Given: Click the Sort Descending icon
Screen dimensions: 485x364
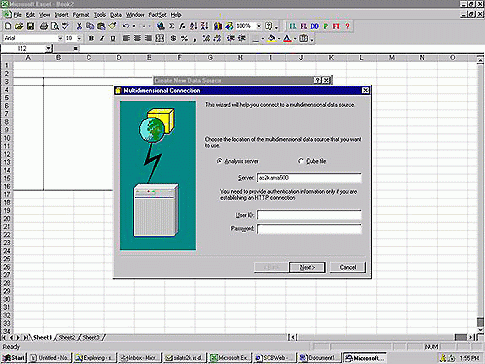Looking at the screenshot, I should click(x=204, y=26).
